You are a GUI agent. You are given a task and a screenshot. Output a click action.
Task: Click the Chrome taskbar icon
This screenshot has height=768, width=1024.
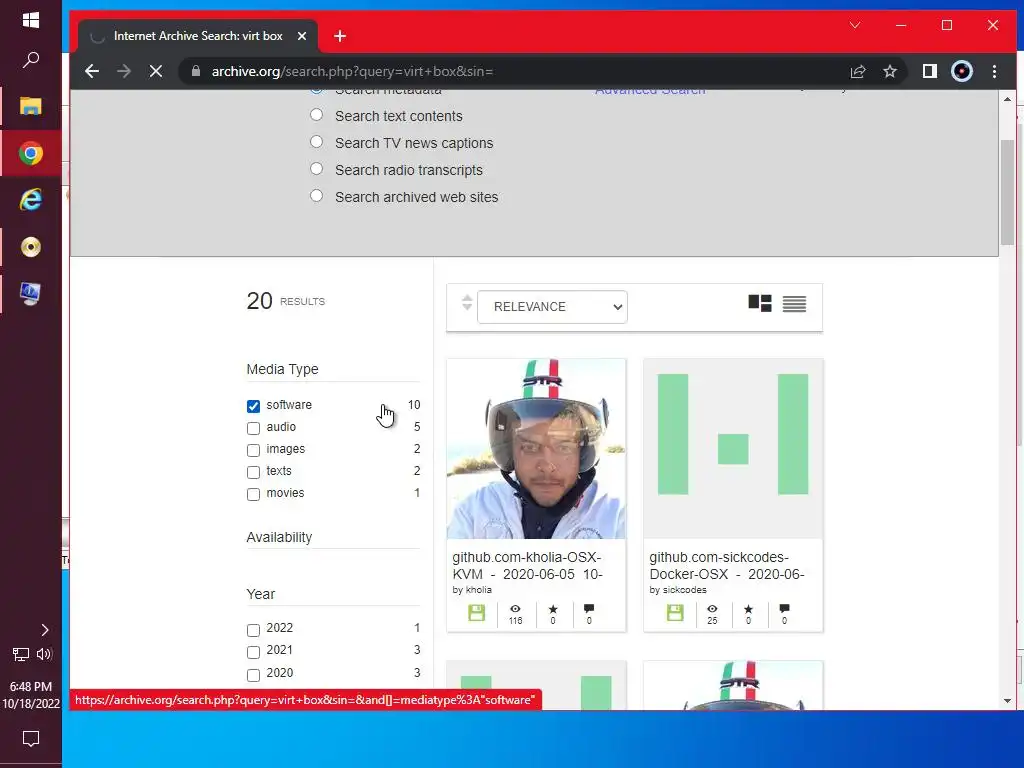pos(31,153)
